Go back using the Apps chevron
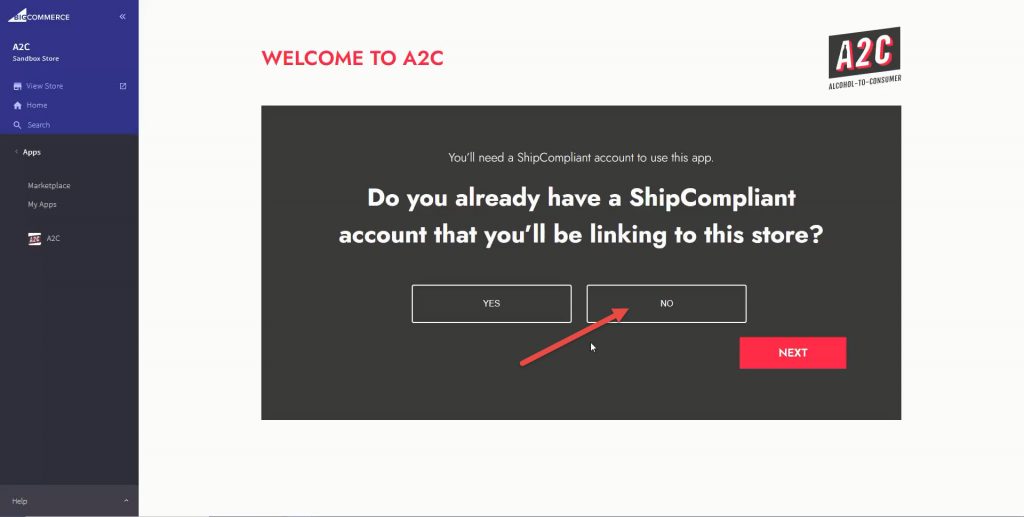 coord(16,152)
